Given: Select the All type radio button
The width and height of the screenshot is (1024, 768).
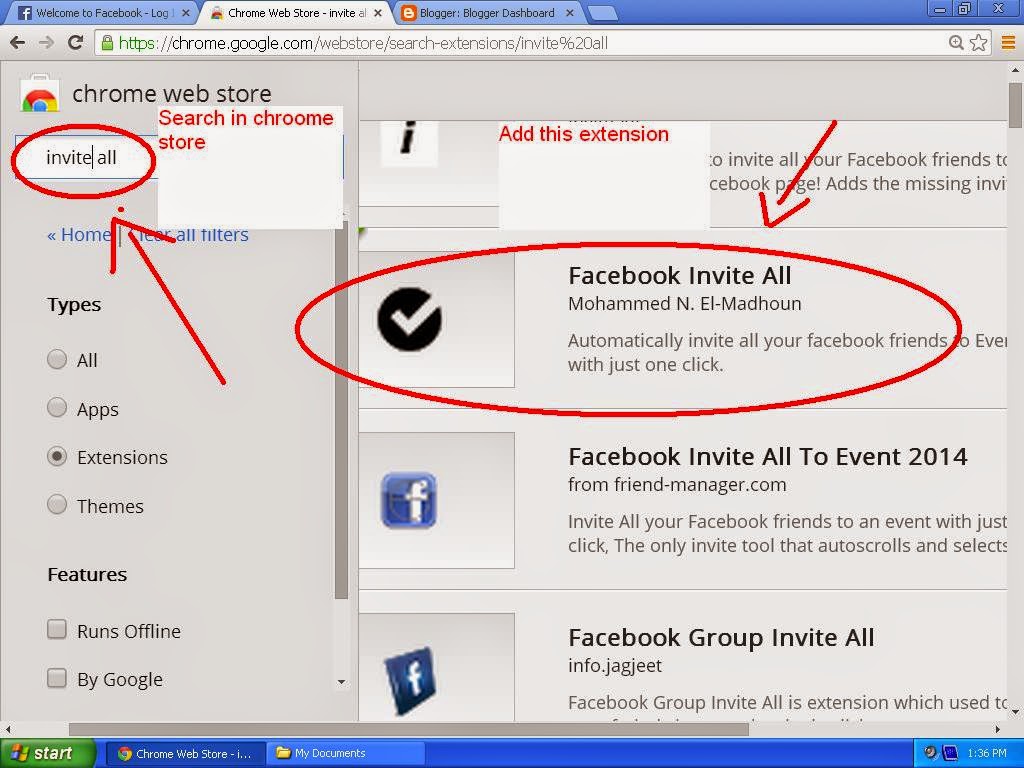Looking at the screenshot, I should pyautogui.click(x=57, y=359).
